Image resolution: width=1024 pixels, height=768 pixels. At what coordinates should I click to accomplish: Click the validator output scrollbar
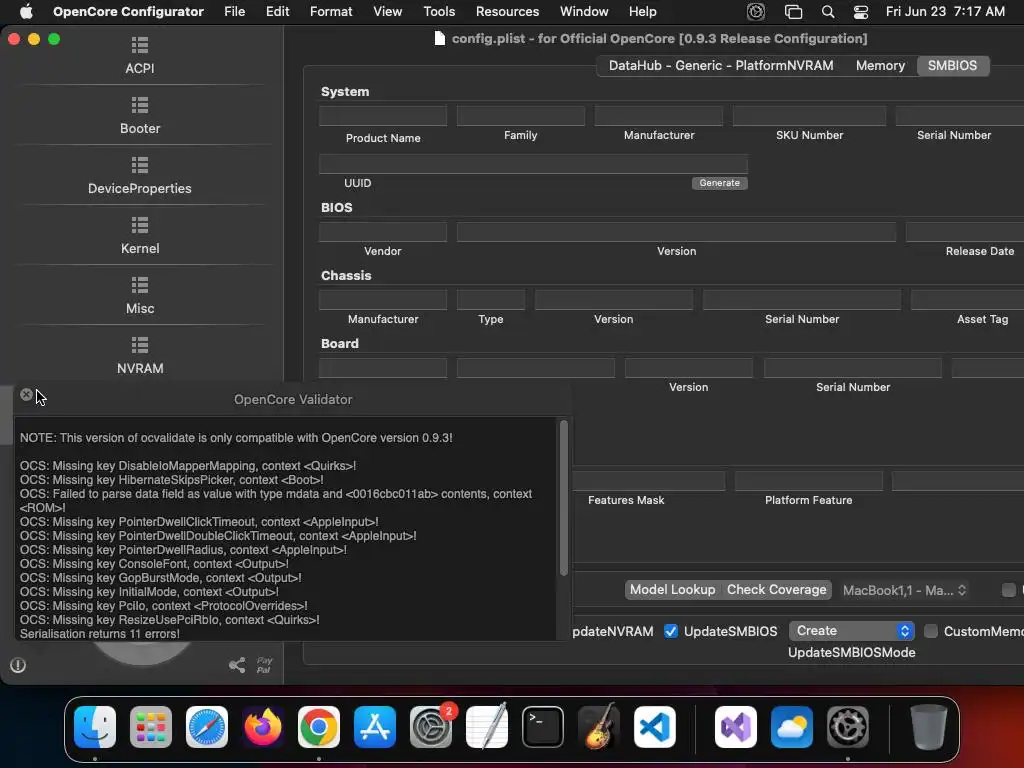coord(564,498)
